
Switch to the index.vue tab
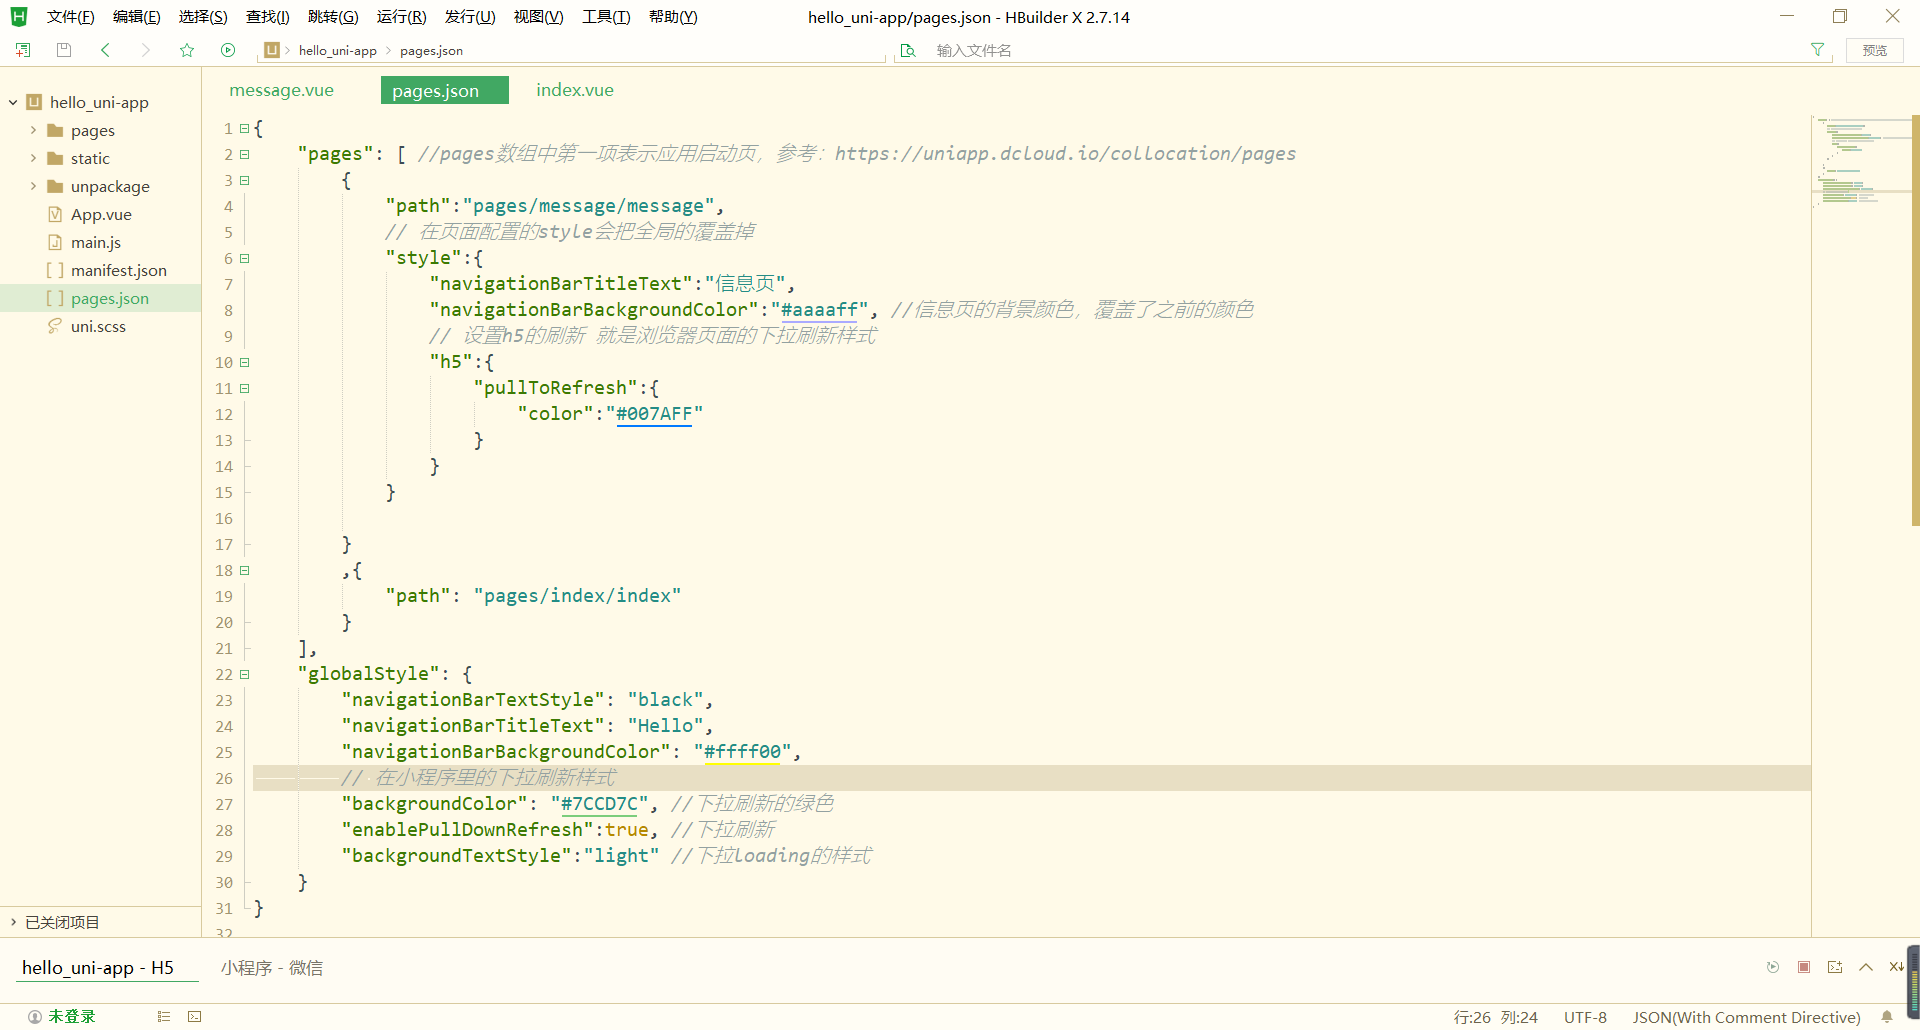[x=575, y=90]
